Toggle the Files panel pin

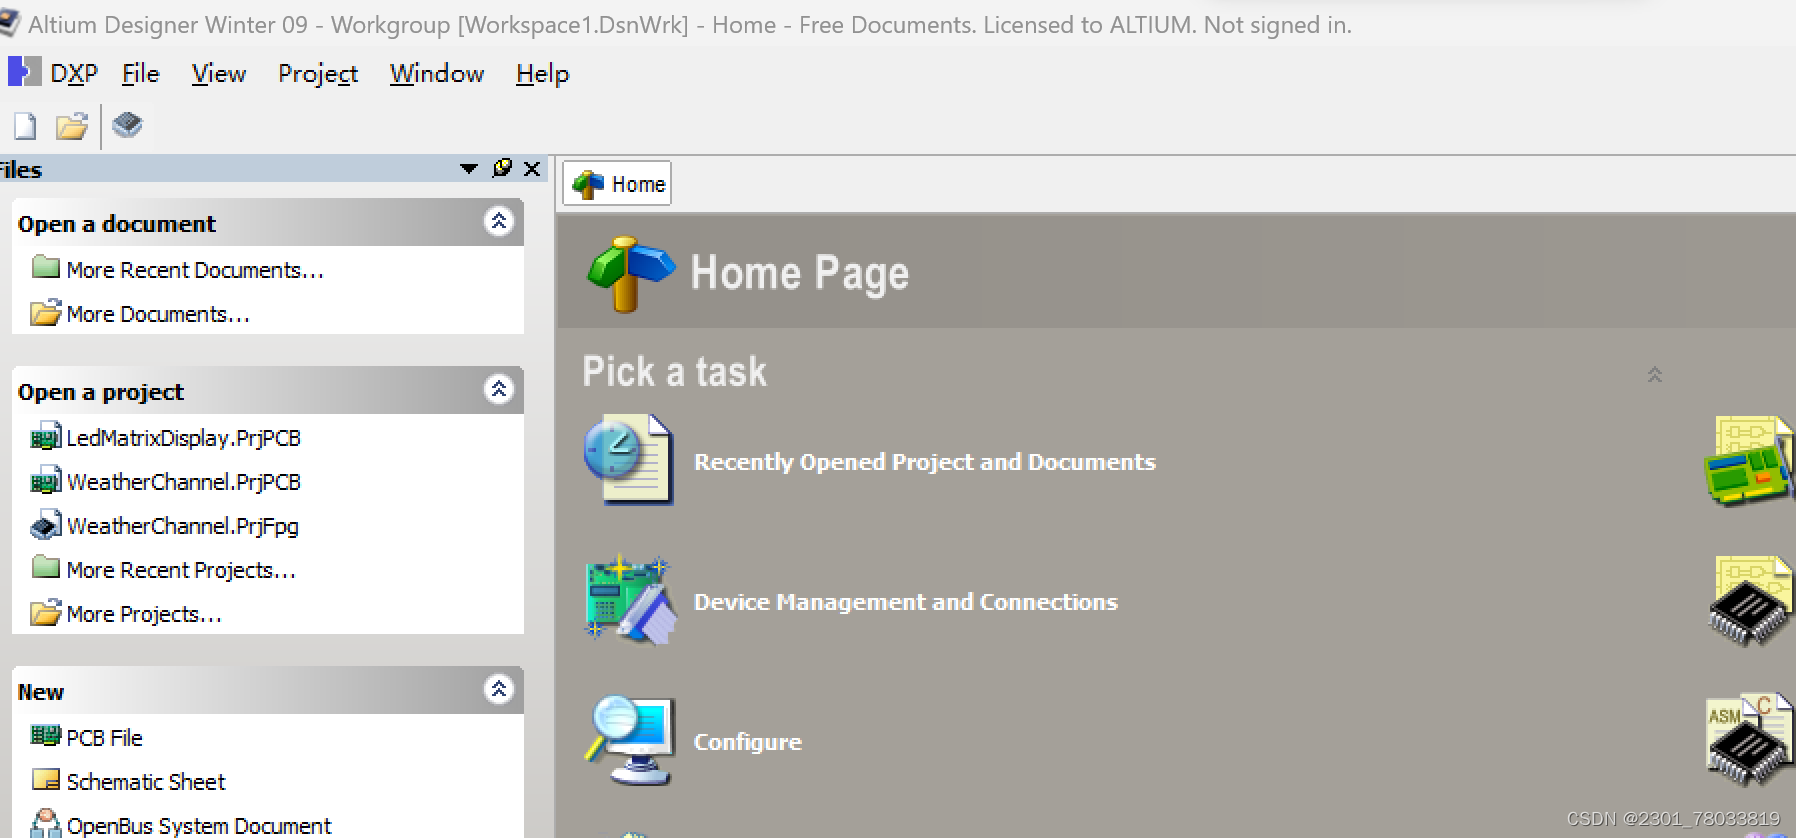point(502,168)
